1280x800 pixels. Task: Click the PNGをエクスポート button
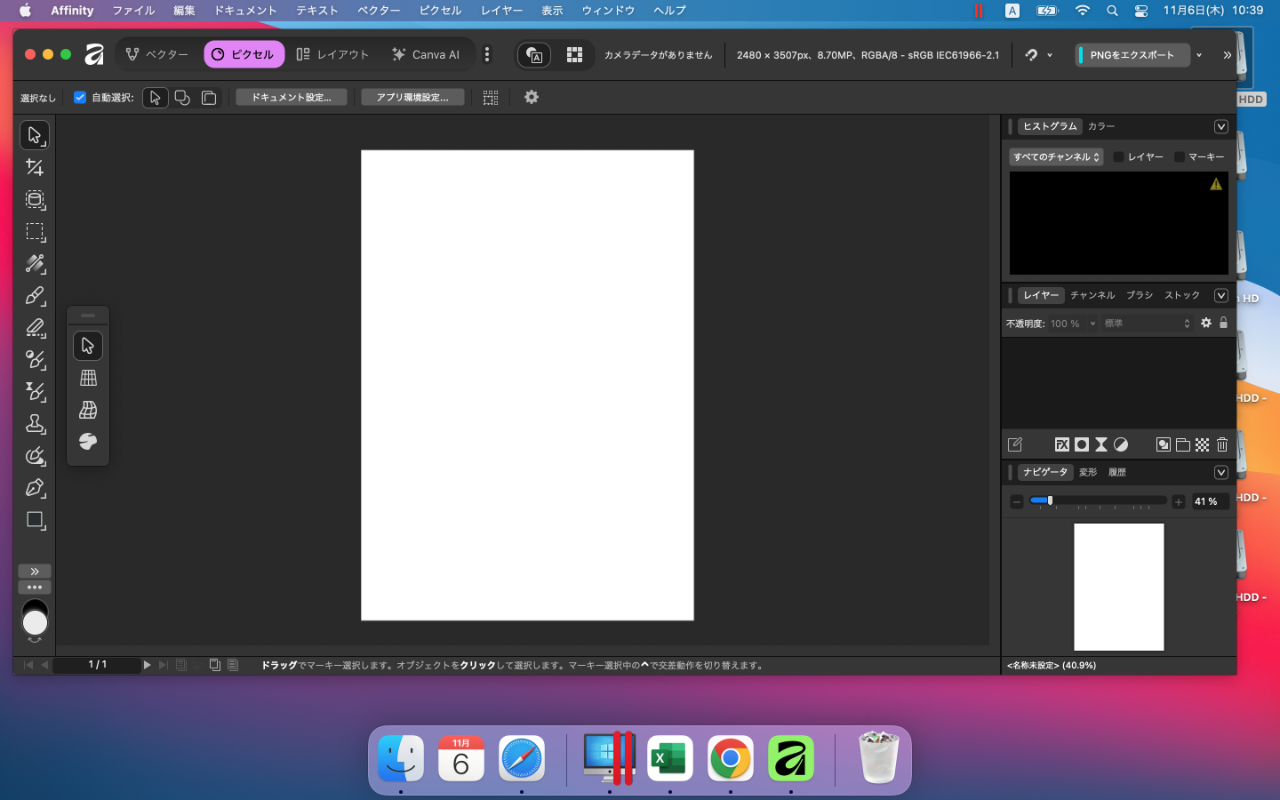coord(1133,55)
